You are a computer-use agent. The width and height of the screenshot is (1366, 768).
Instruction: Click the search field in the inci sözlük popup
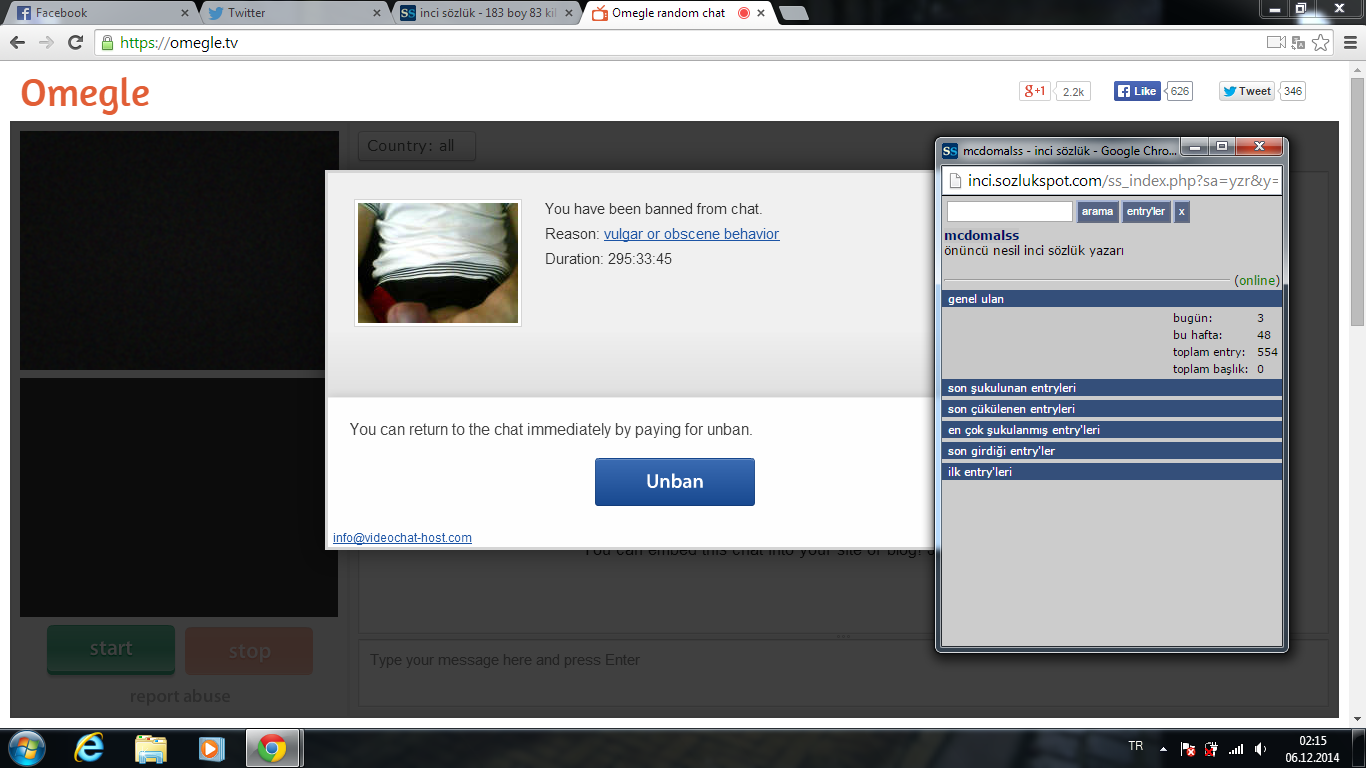(x=1009, y=212)
